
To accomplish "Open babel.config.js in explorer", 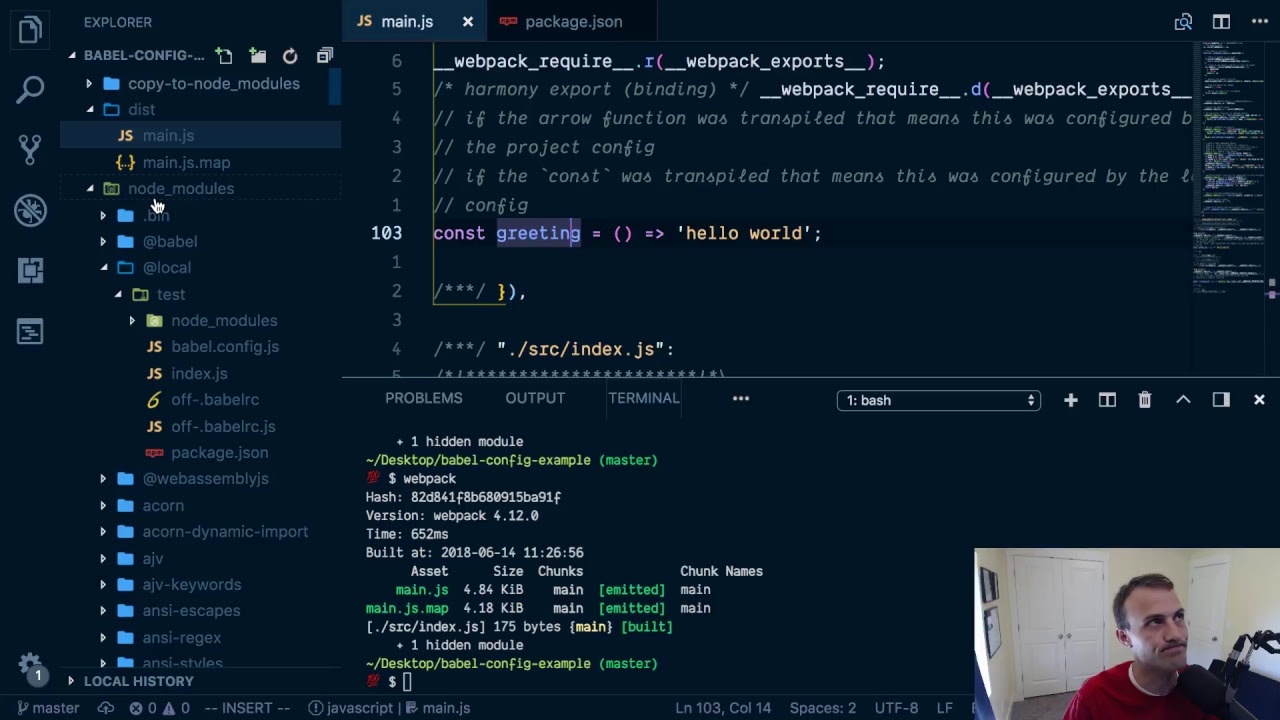I will (200, 346).
